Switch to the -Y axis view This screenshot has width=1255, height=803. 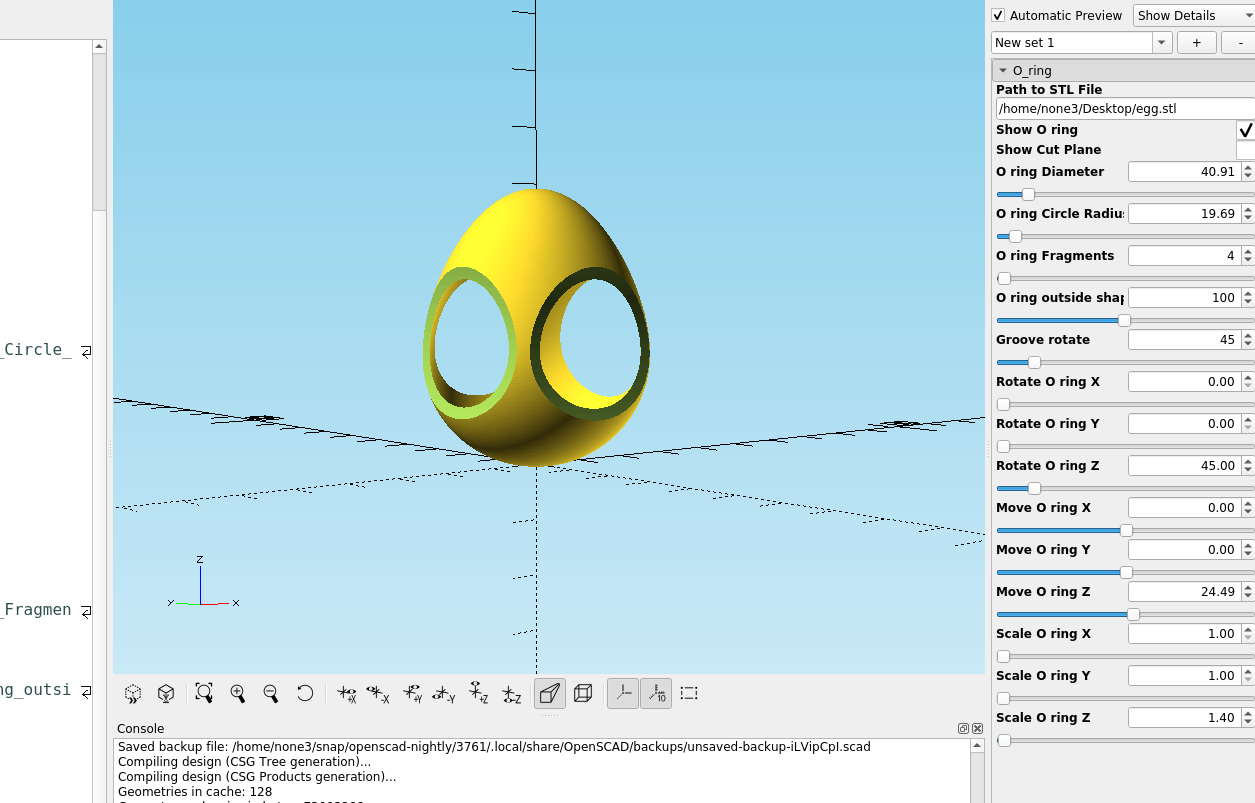pyautogui.click(x=444, y=693)
